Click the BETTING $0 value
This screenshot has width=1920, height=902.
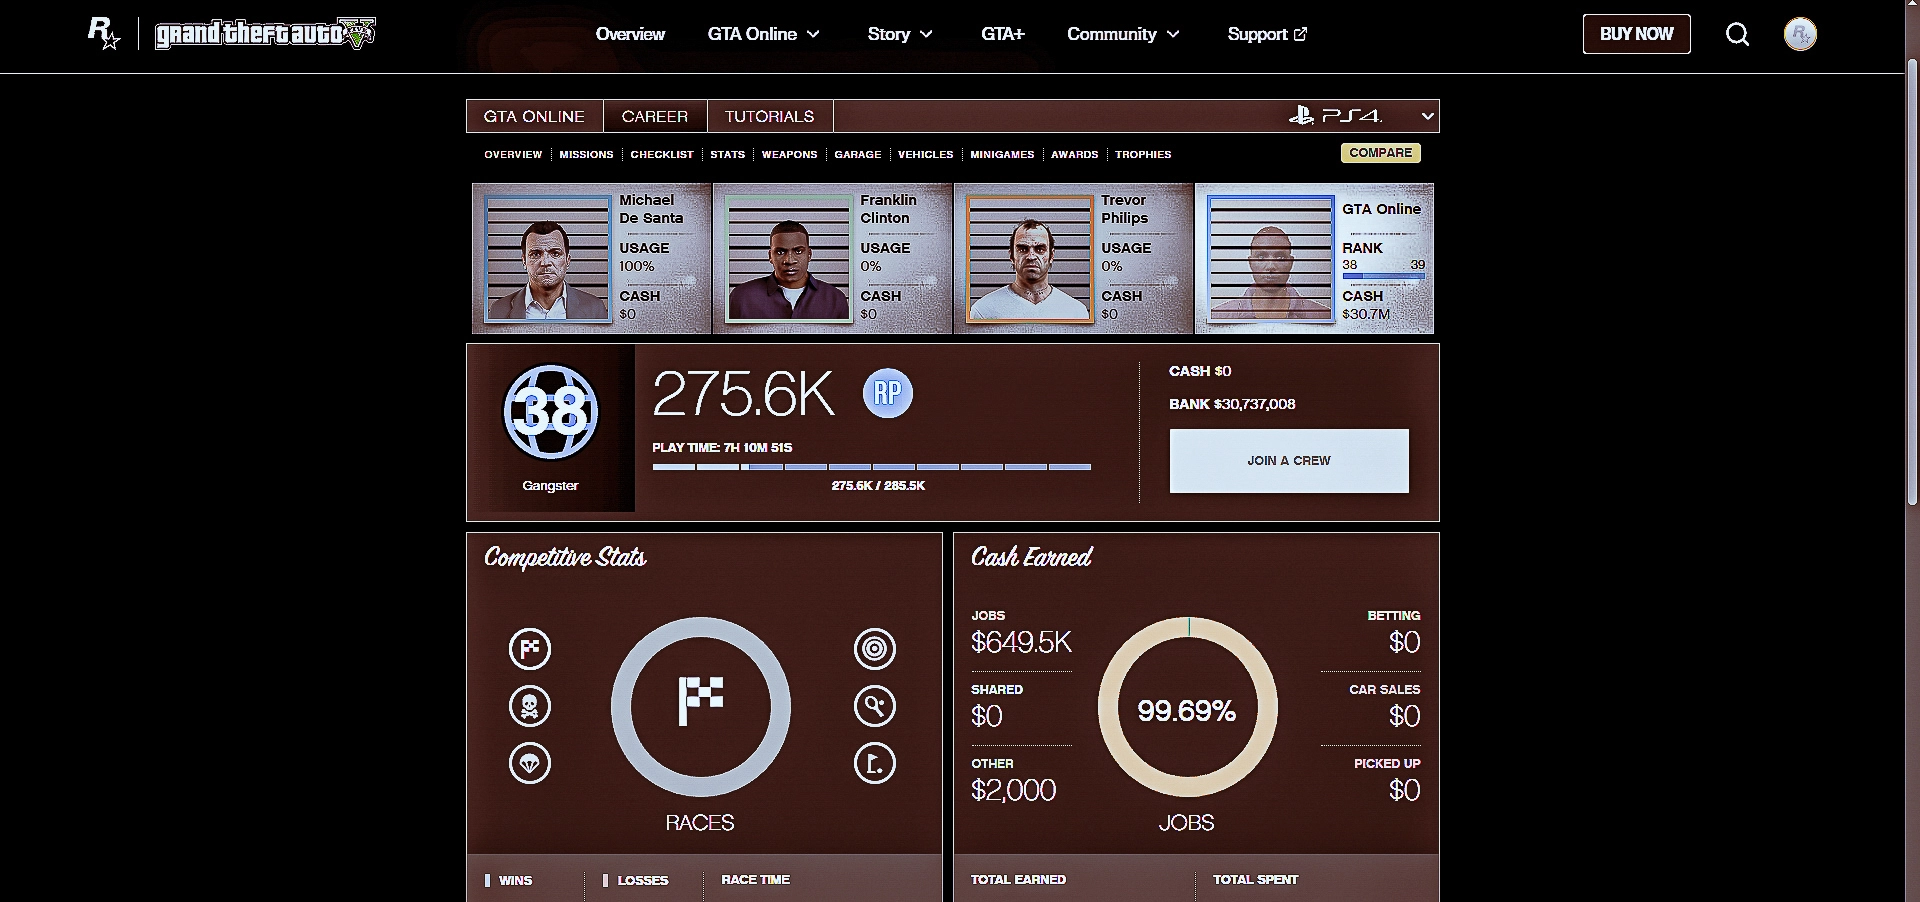tap(1404, 642)
